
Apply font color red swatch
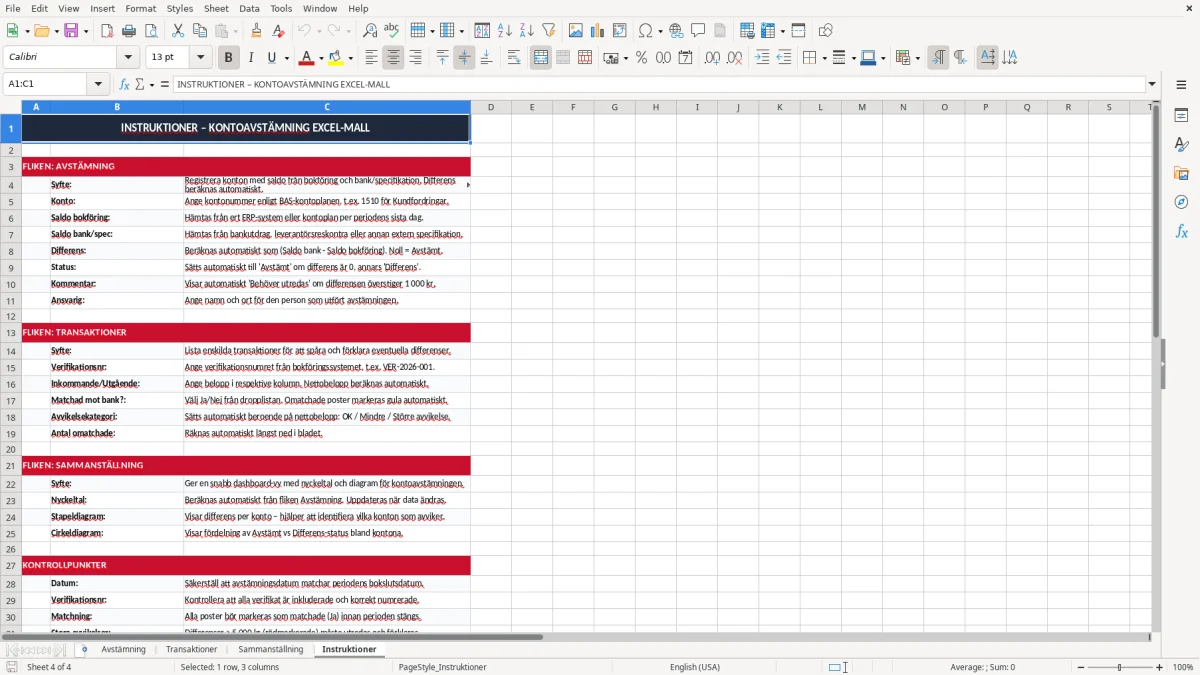coord(306,58)
